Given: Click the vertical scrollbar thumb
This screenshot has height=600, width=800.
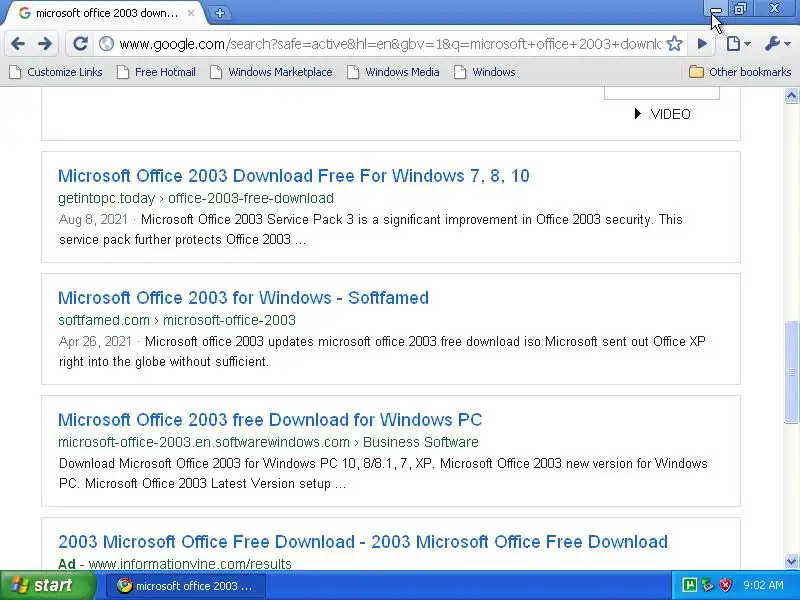Looking at the screenshot, I should (x=791, y=371).
